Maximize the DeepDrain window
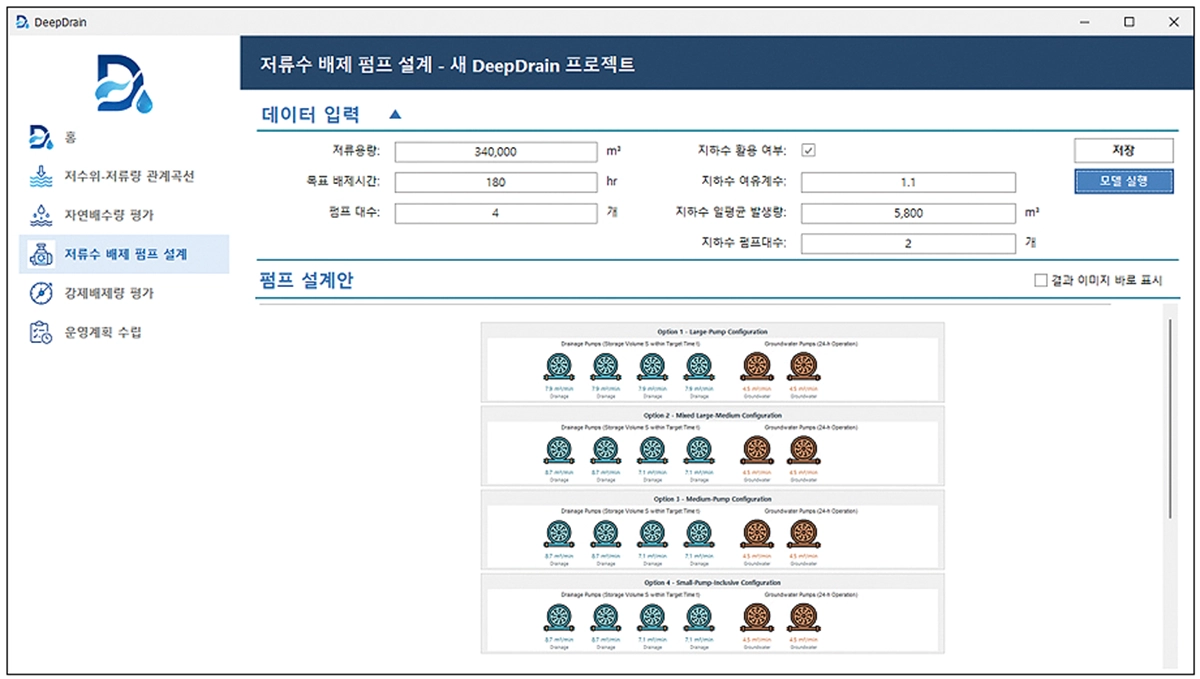The image size is (1200, 679). click(x=1129, y=22)
